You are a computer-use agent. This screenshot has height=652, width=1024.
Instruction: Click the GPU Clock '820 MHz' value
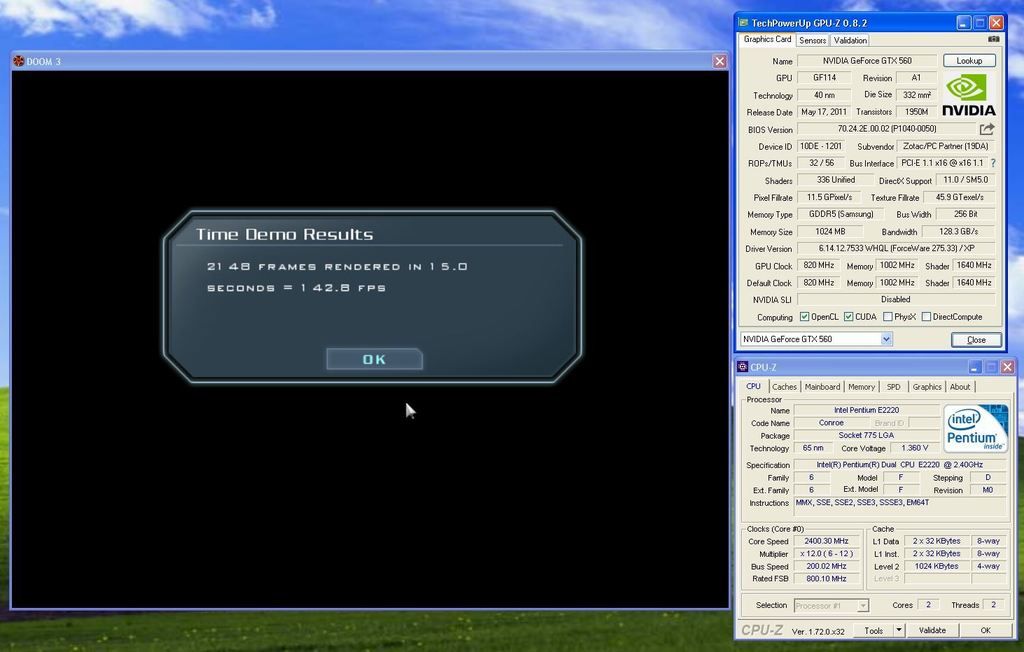coord(818,265)
